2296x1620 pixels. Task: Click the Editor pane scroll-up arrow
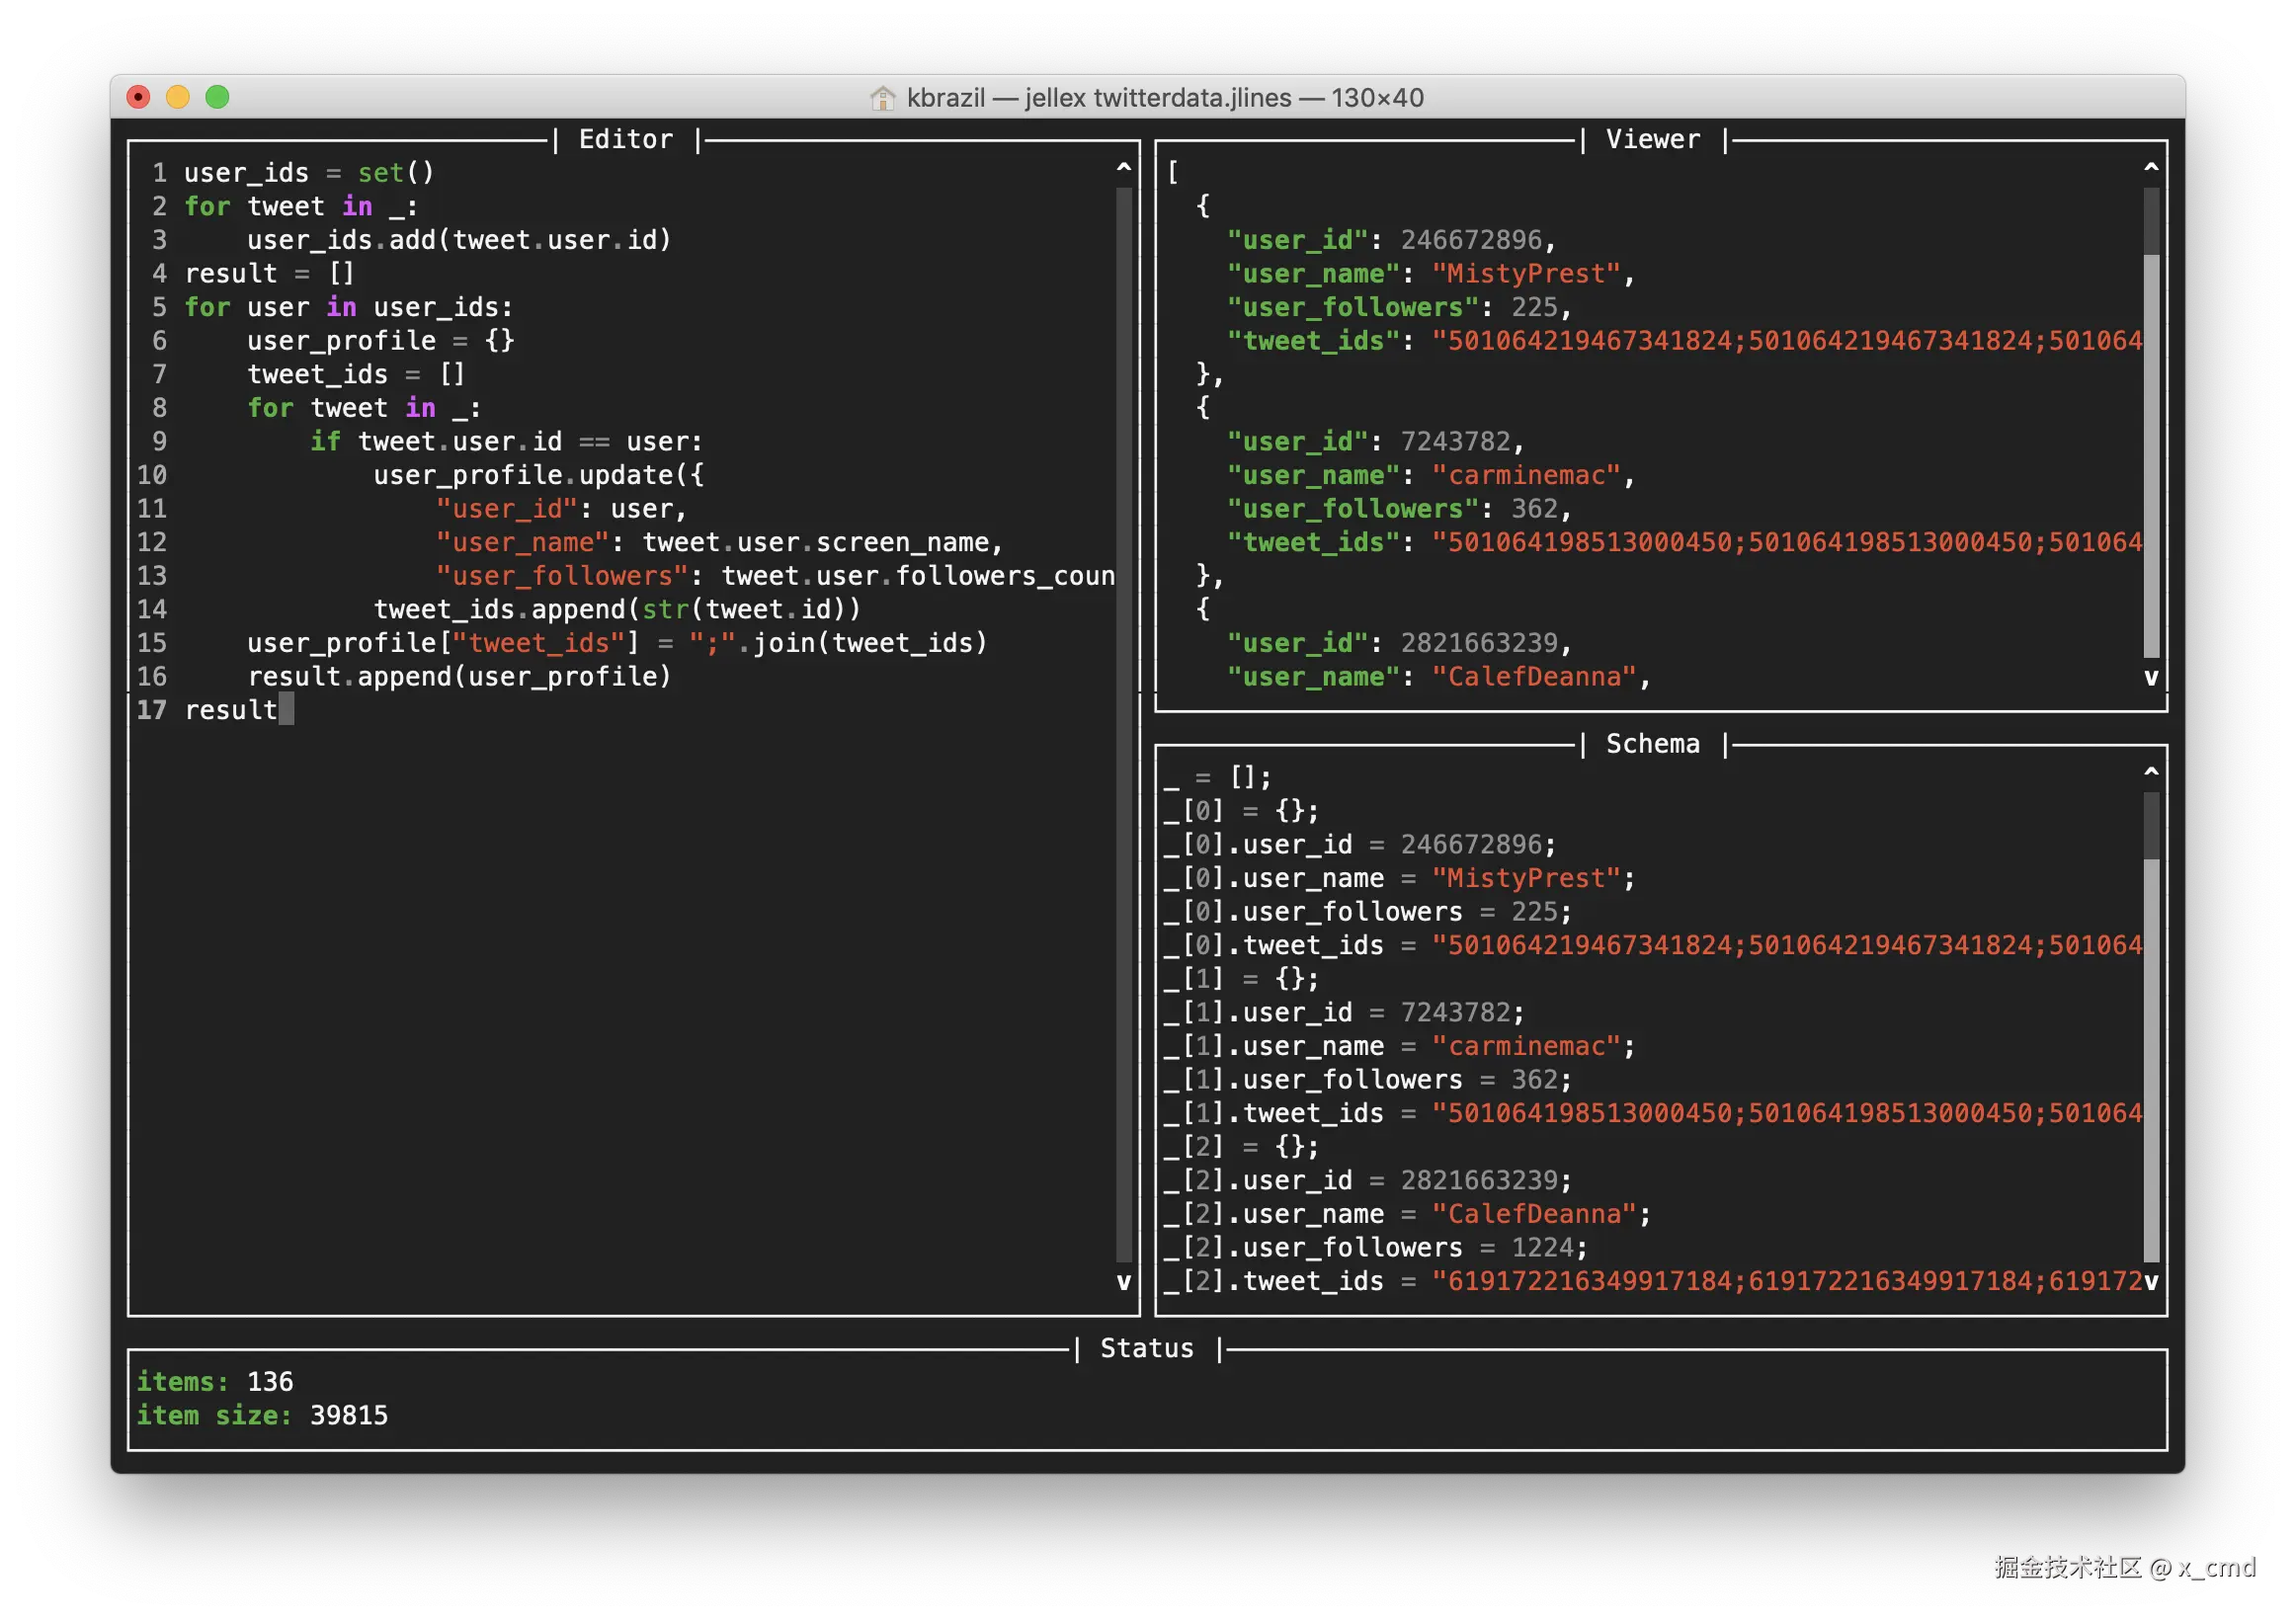1123,168
